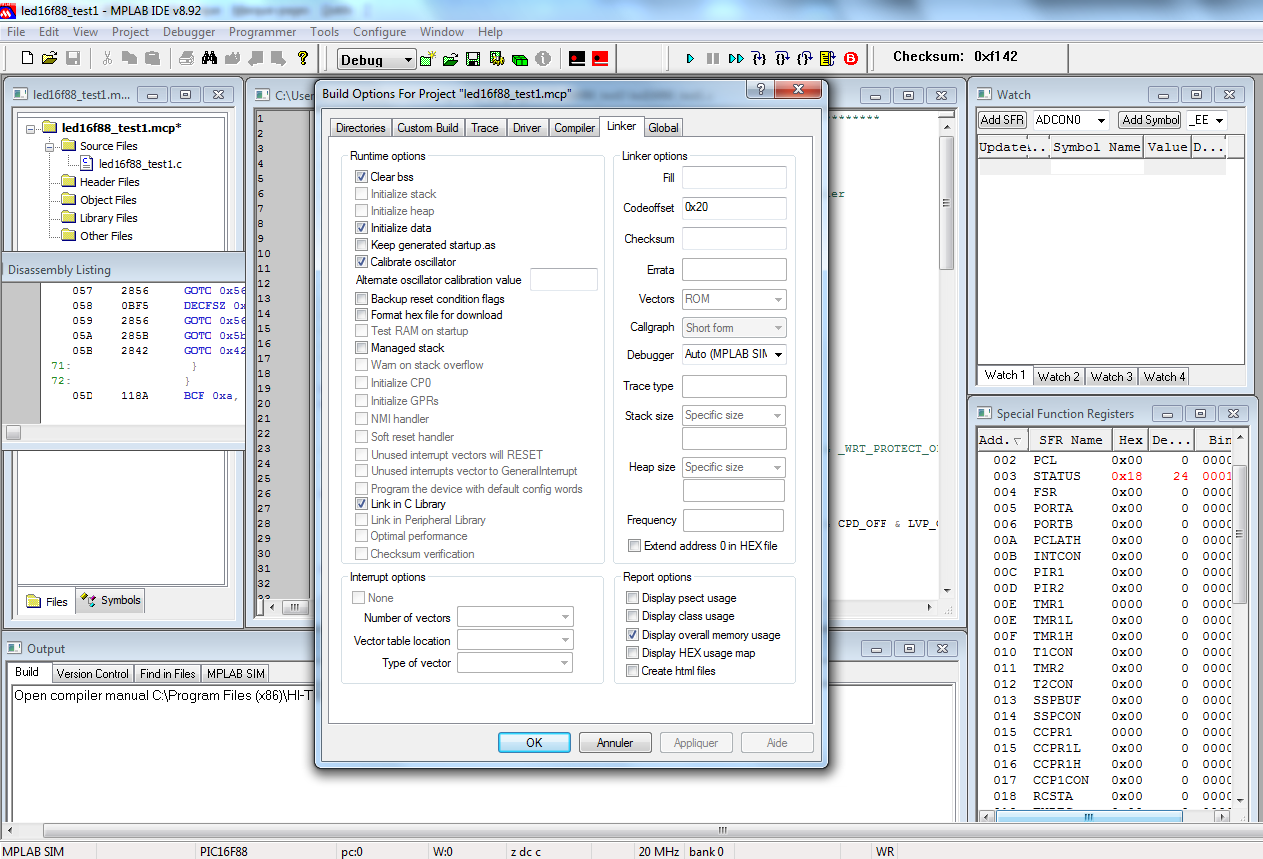
Task: Click the Step Into braces icon
Action: coord(760,59)
